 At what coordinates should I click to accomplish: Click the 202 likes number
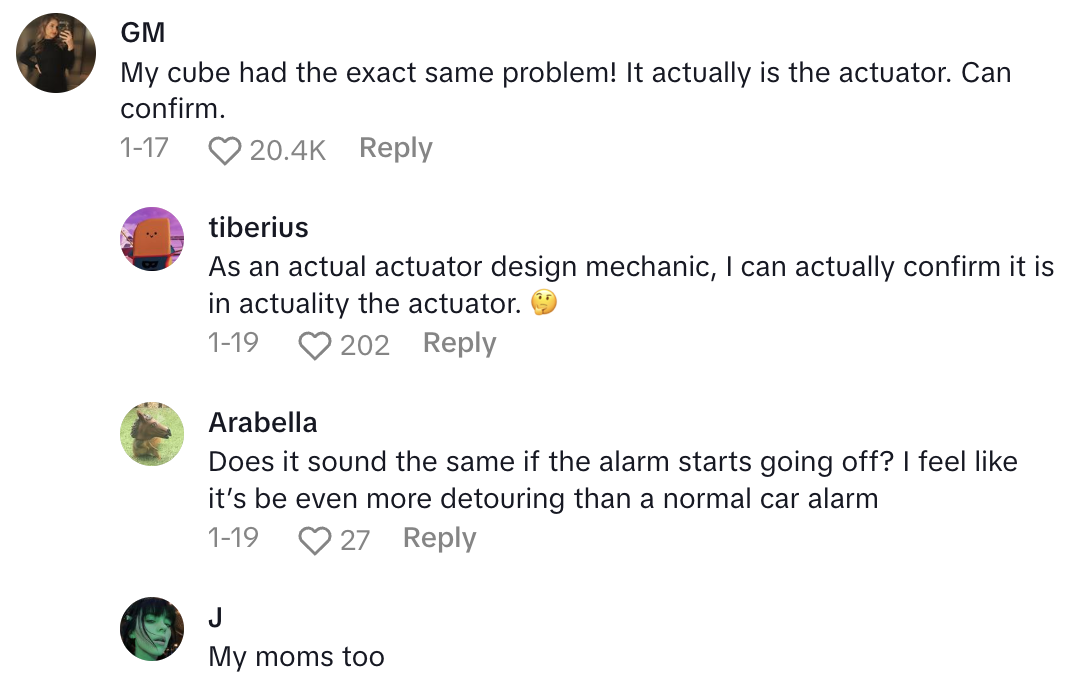coord(365,345)
